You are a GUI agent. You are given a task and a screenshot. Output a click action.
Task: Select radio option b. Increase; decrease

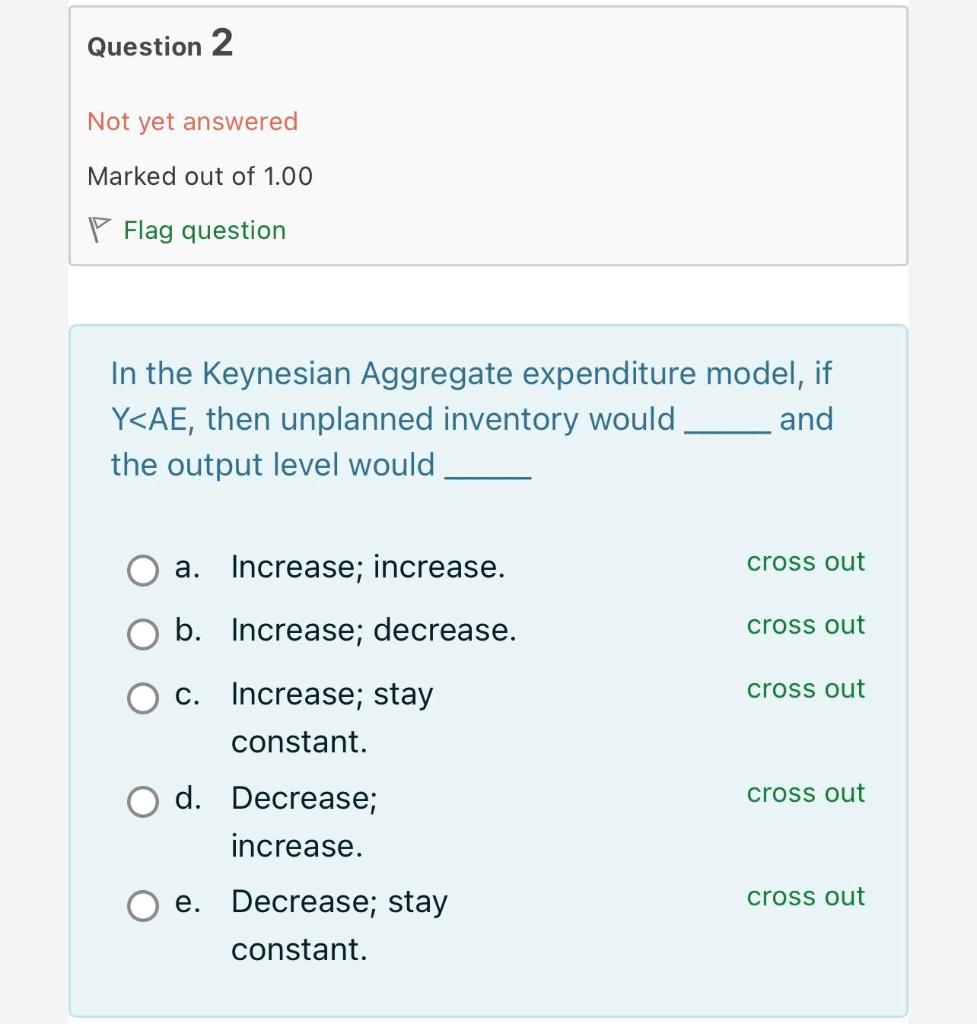[x=143, y=635]
